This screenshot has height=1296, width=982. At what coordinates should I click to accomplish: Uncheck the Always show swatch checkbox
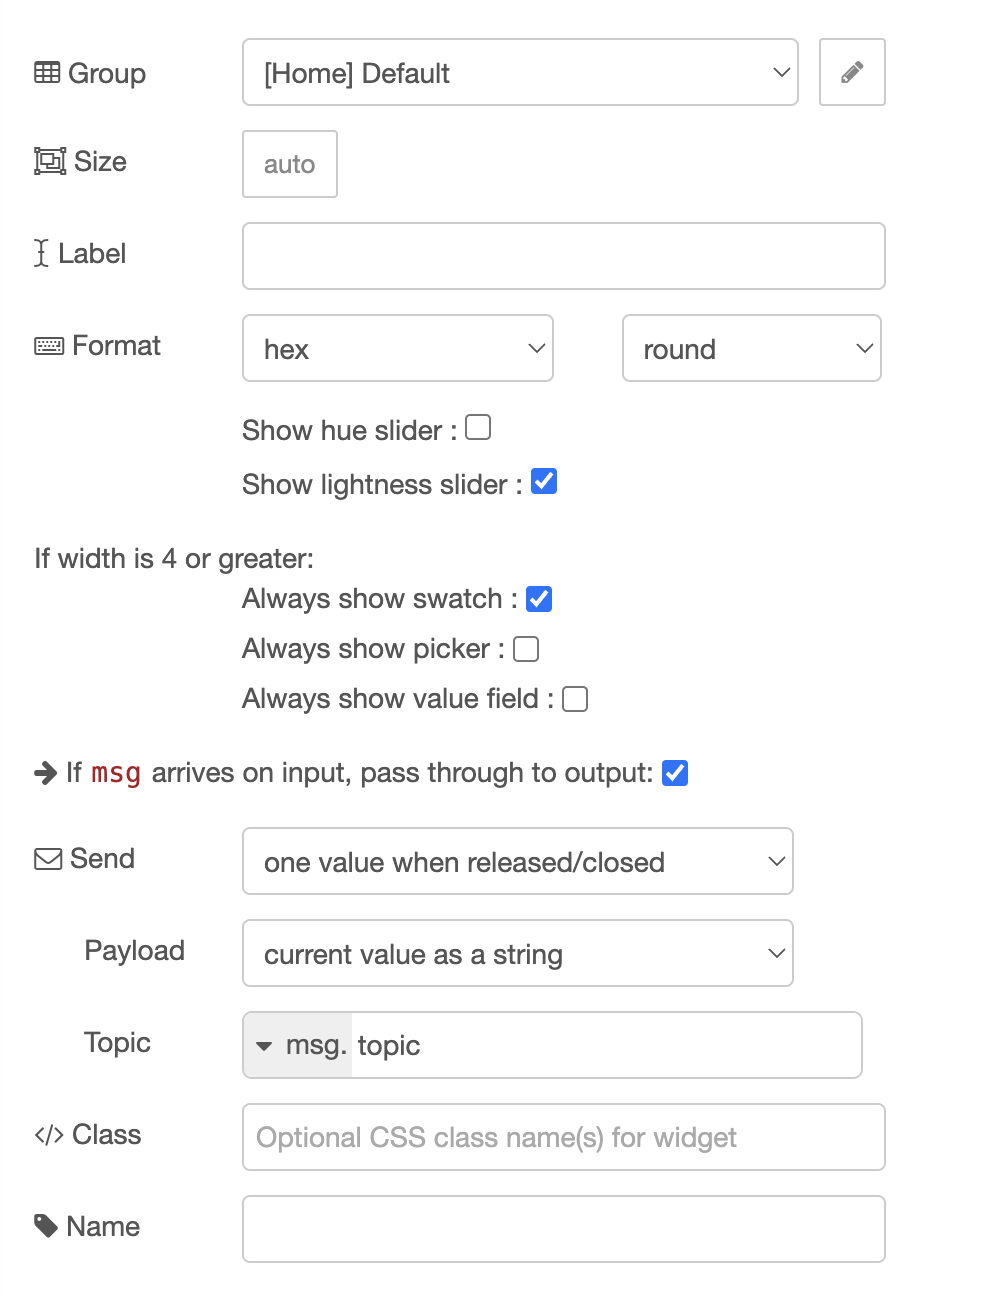pos(539,598)
